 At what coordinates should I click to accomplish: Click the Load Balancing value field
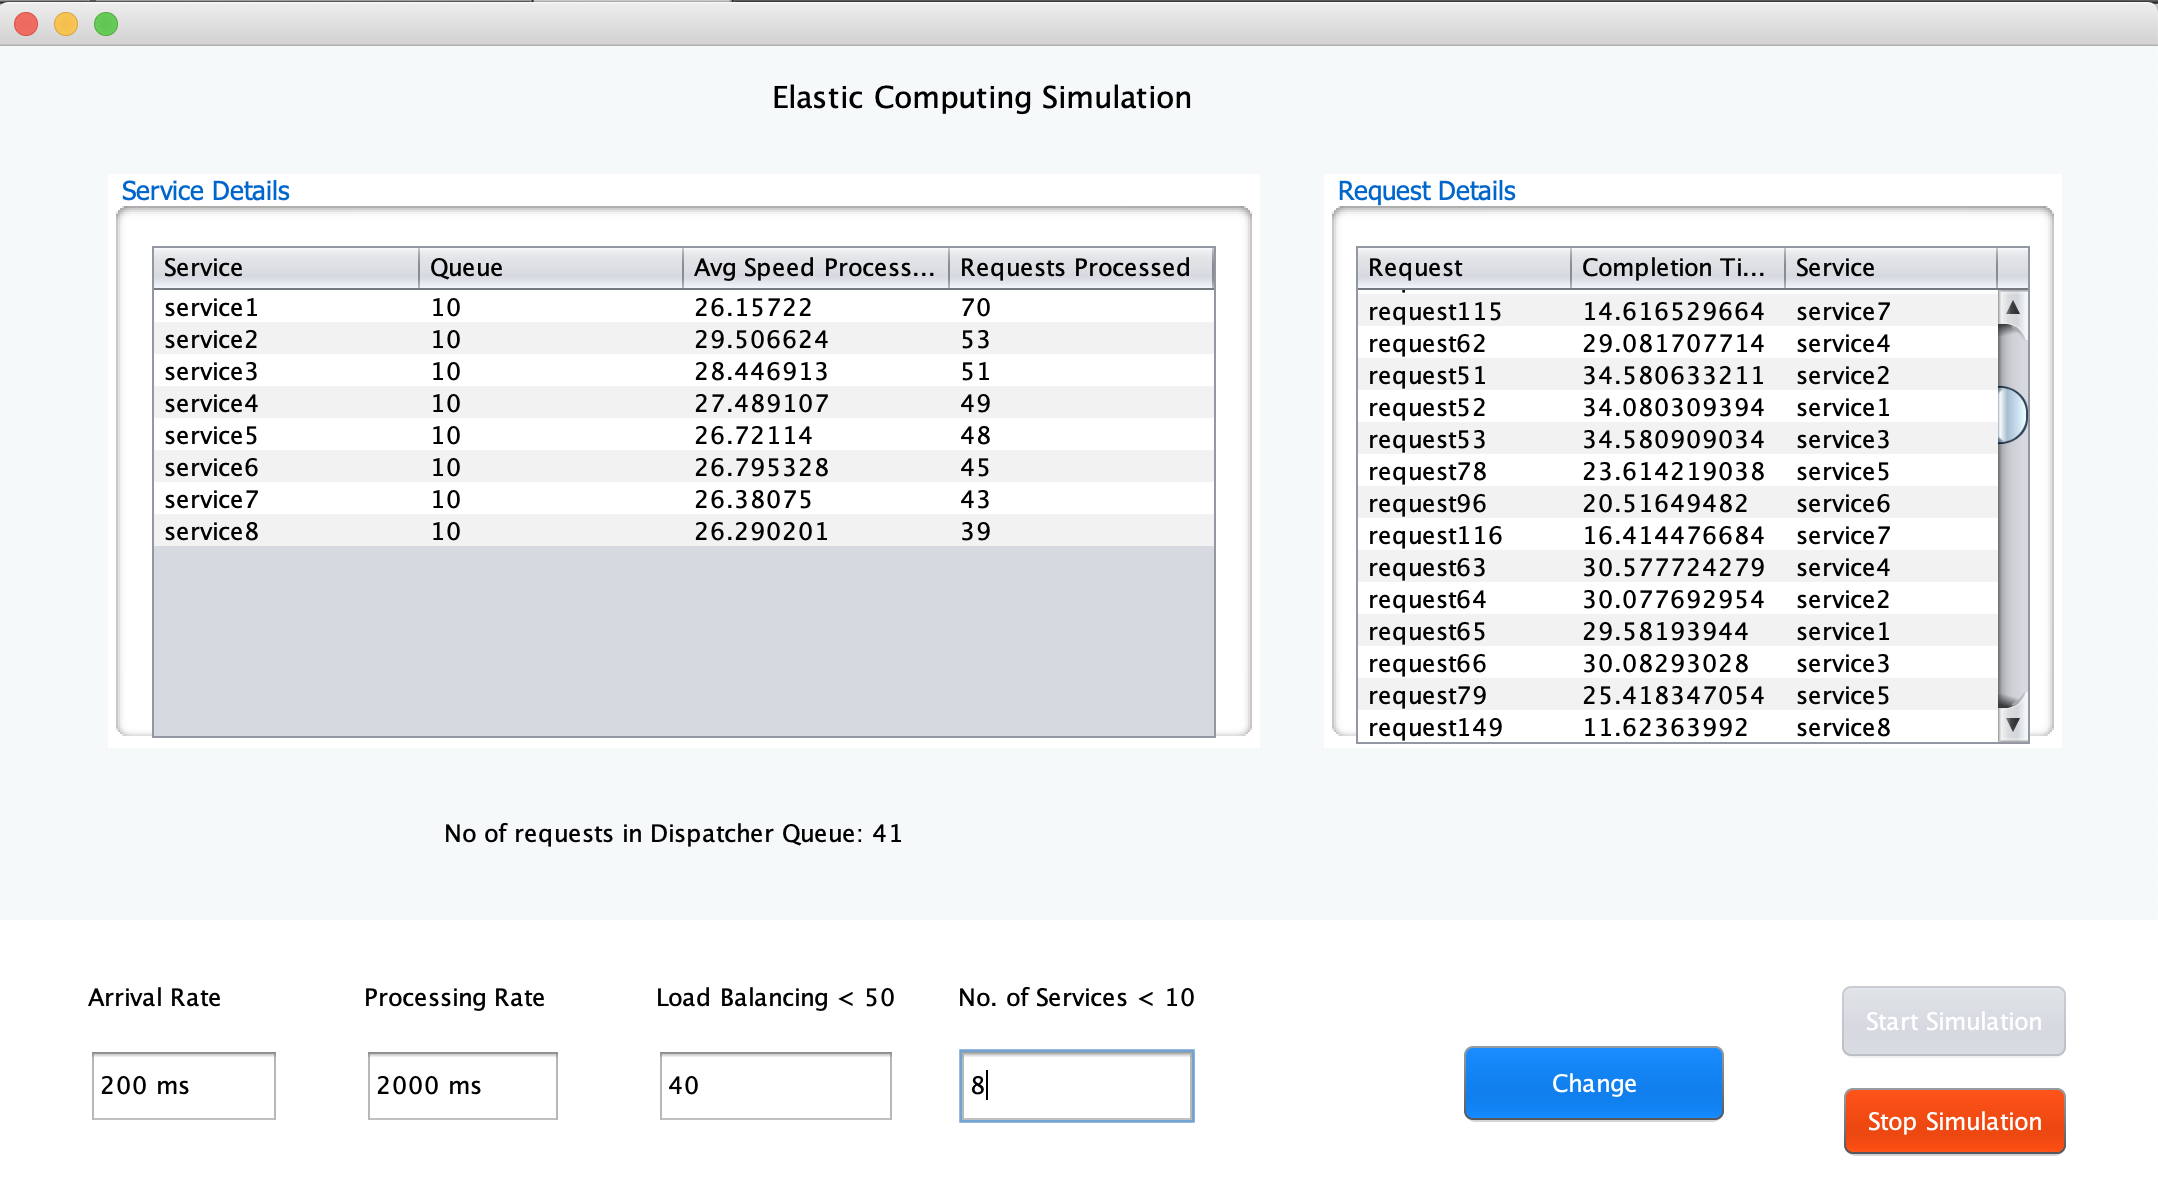point(775,1085)
